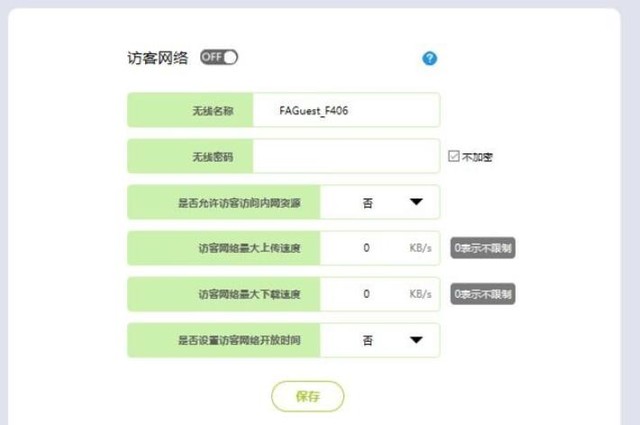The width and height of the screenshot is (640, 425).
Task: Click the 不加密 checkbox label text
Action: click(477, 157)
